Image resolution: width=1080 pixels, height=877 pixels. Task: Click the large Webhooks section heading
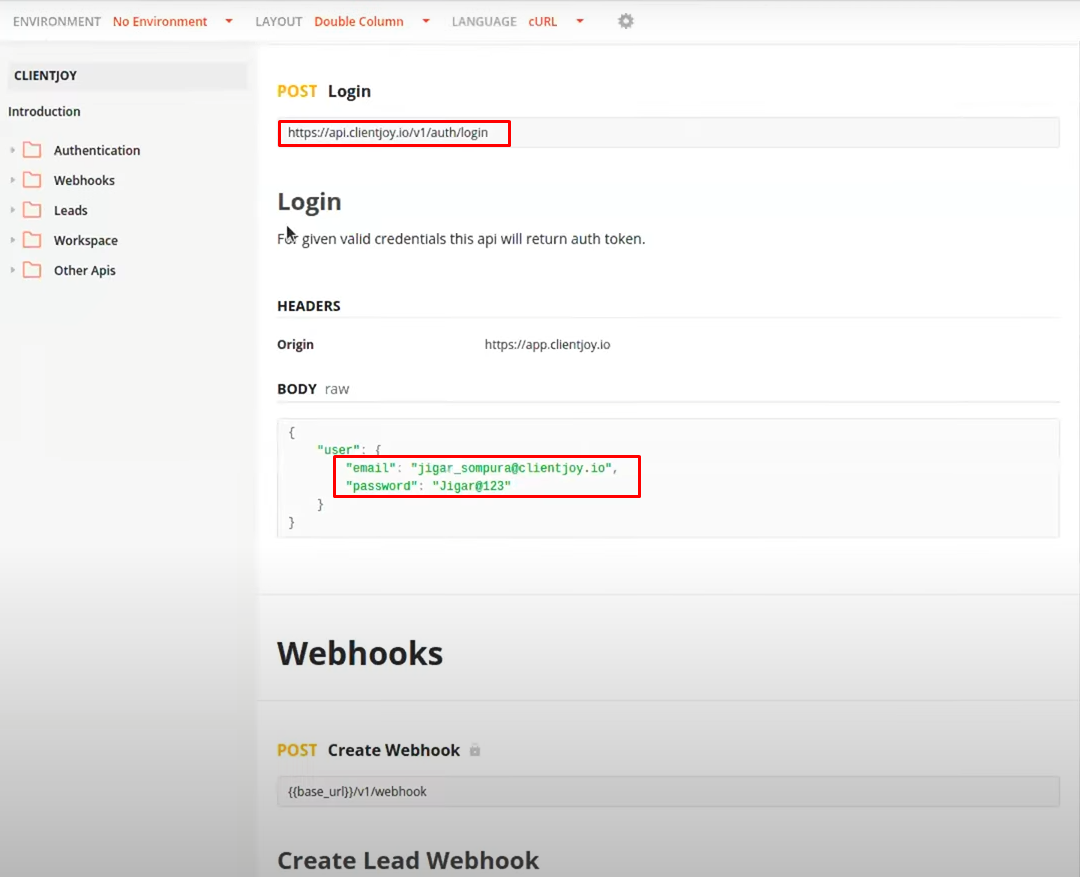[x=360, y=653]
